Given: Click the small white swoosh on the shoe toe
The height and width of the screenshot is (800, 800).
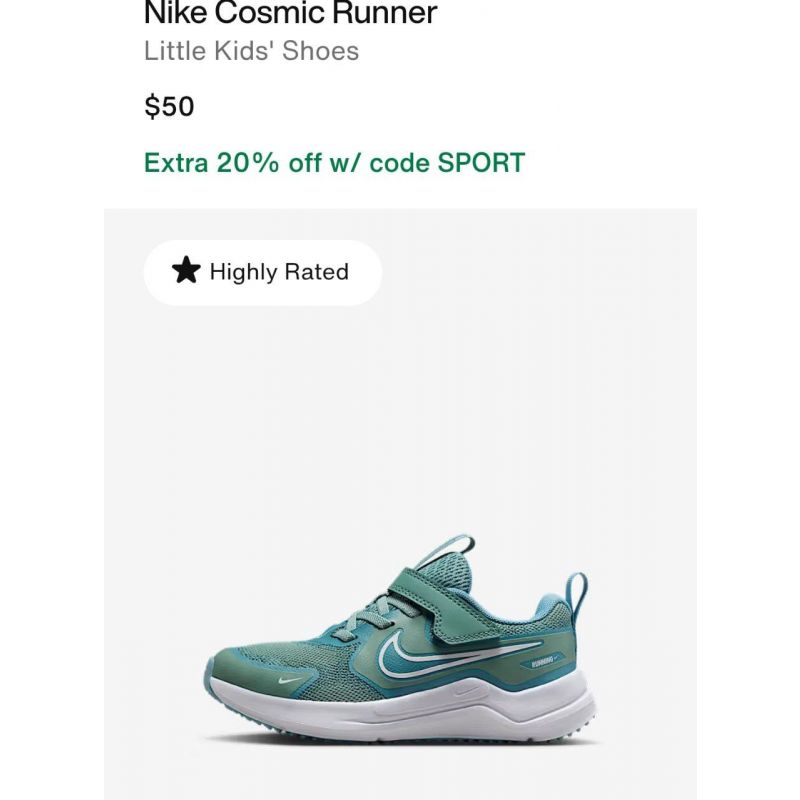Looking at the screenshot, I should [x=289, y=679].
